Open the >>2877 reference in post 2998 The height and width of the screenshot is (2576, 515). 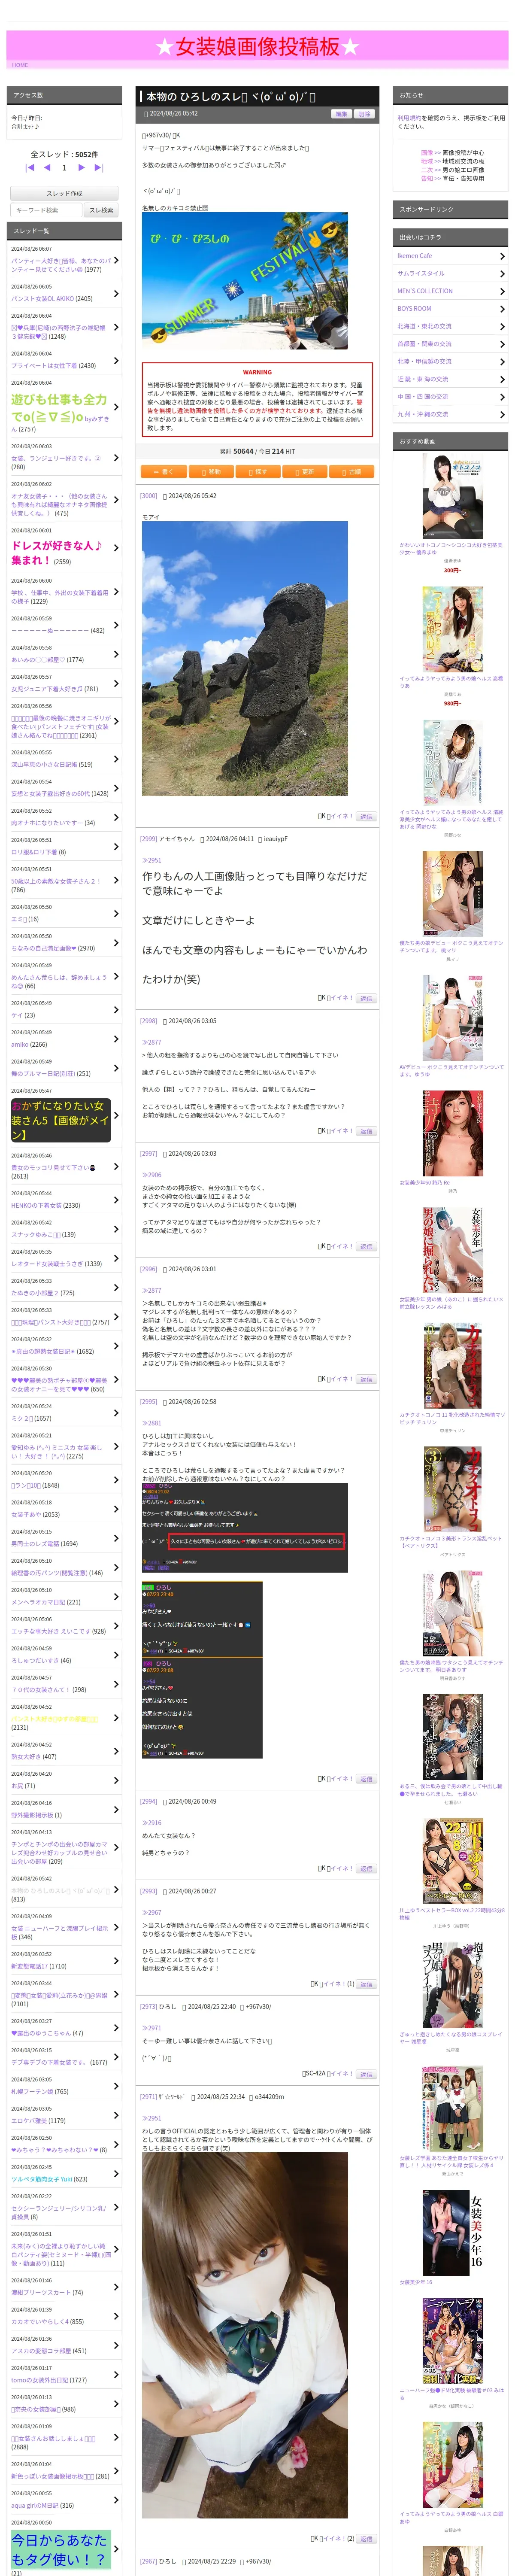(151, 1042)
